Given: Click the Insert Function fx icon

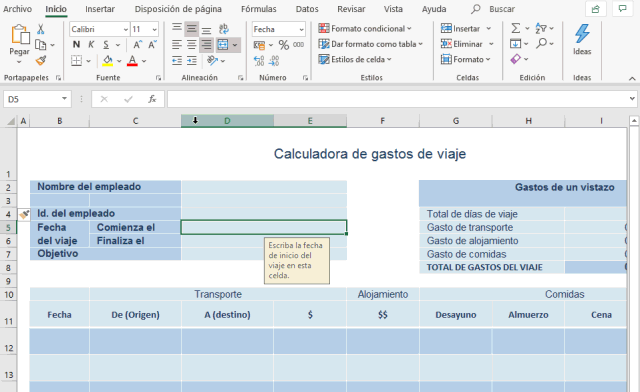Looking at the screenshot, I should coord(152,99).
